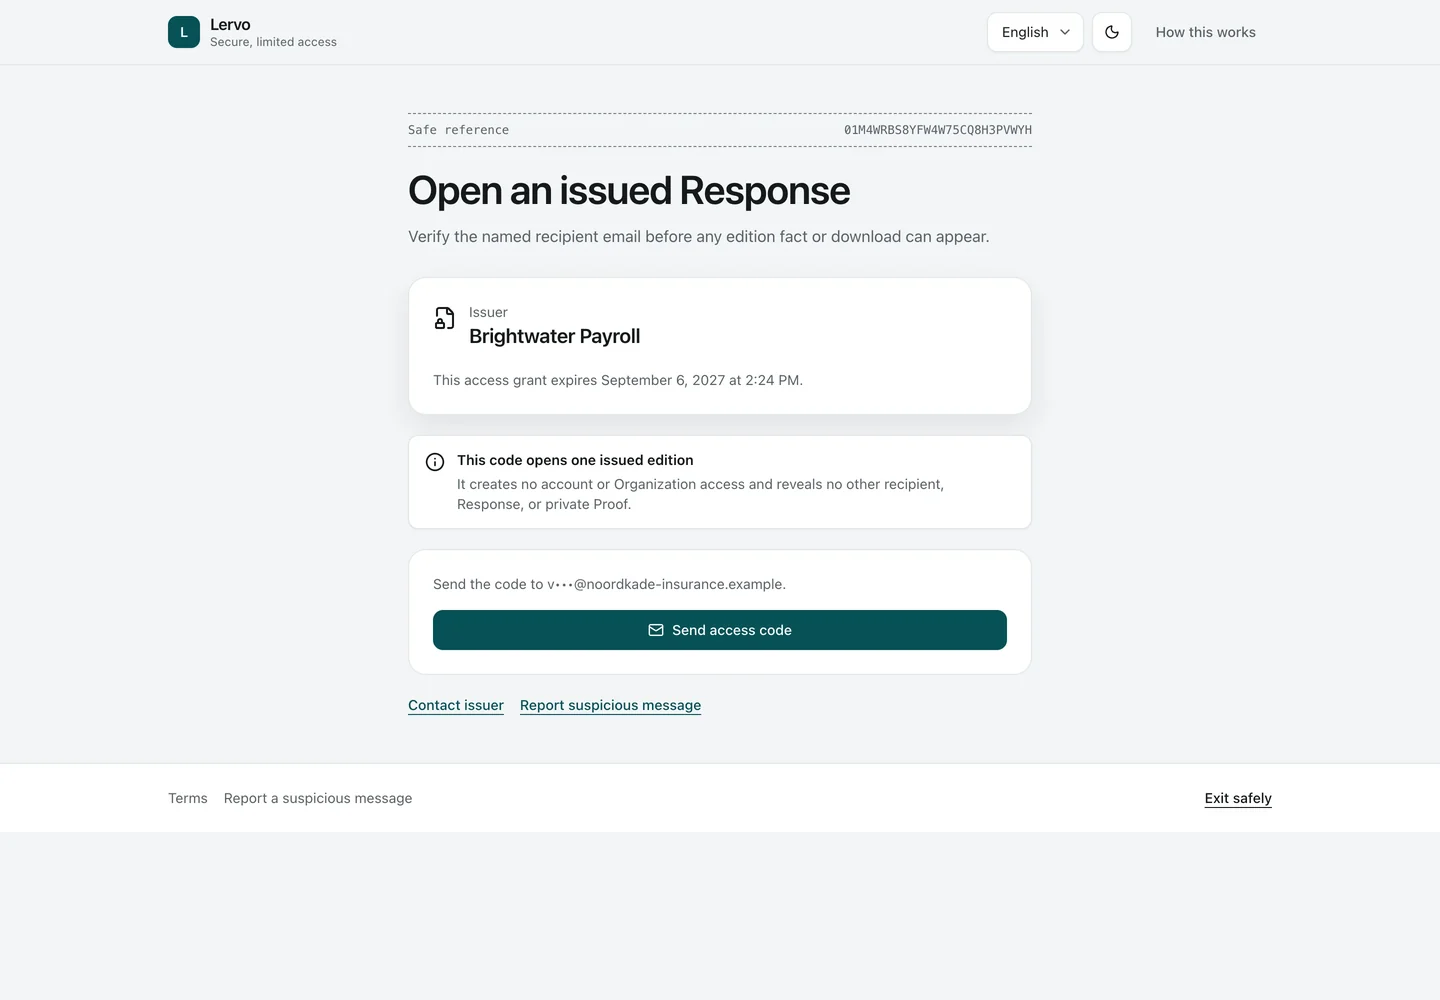Click the access grant expiry date text

pyautogui.click(x=618, y=380)
